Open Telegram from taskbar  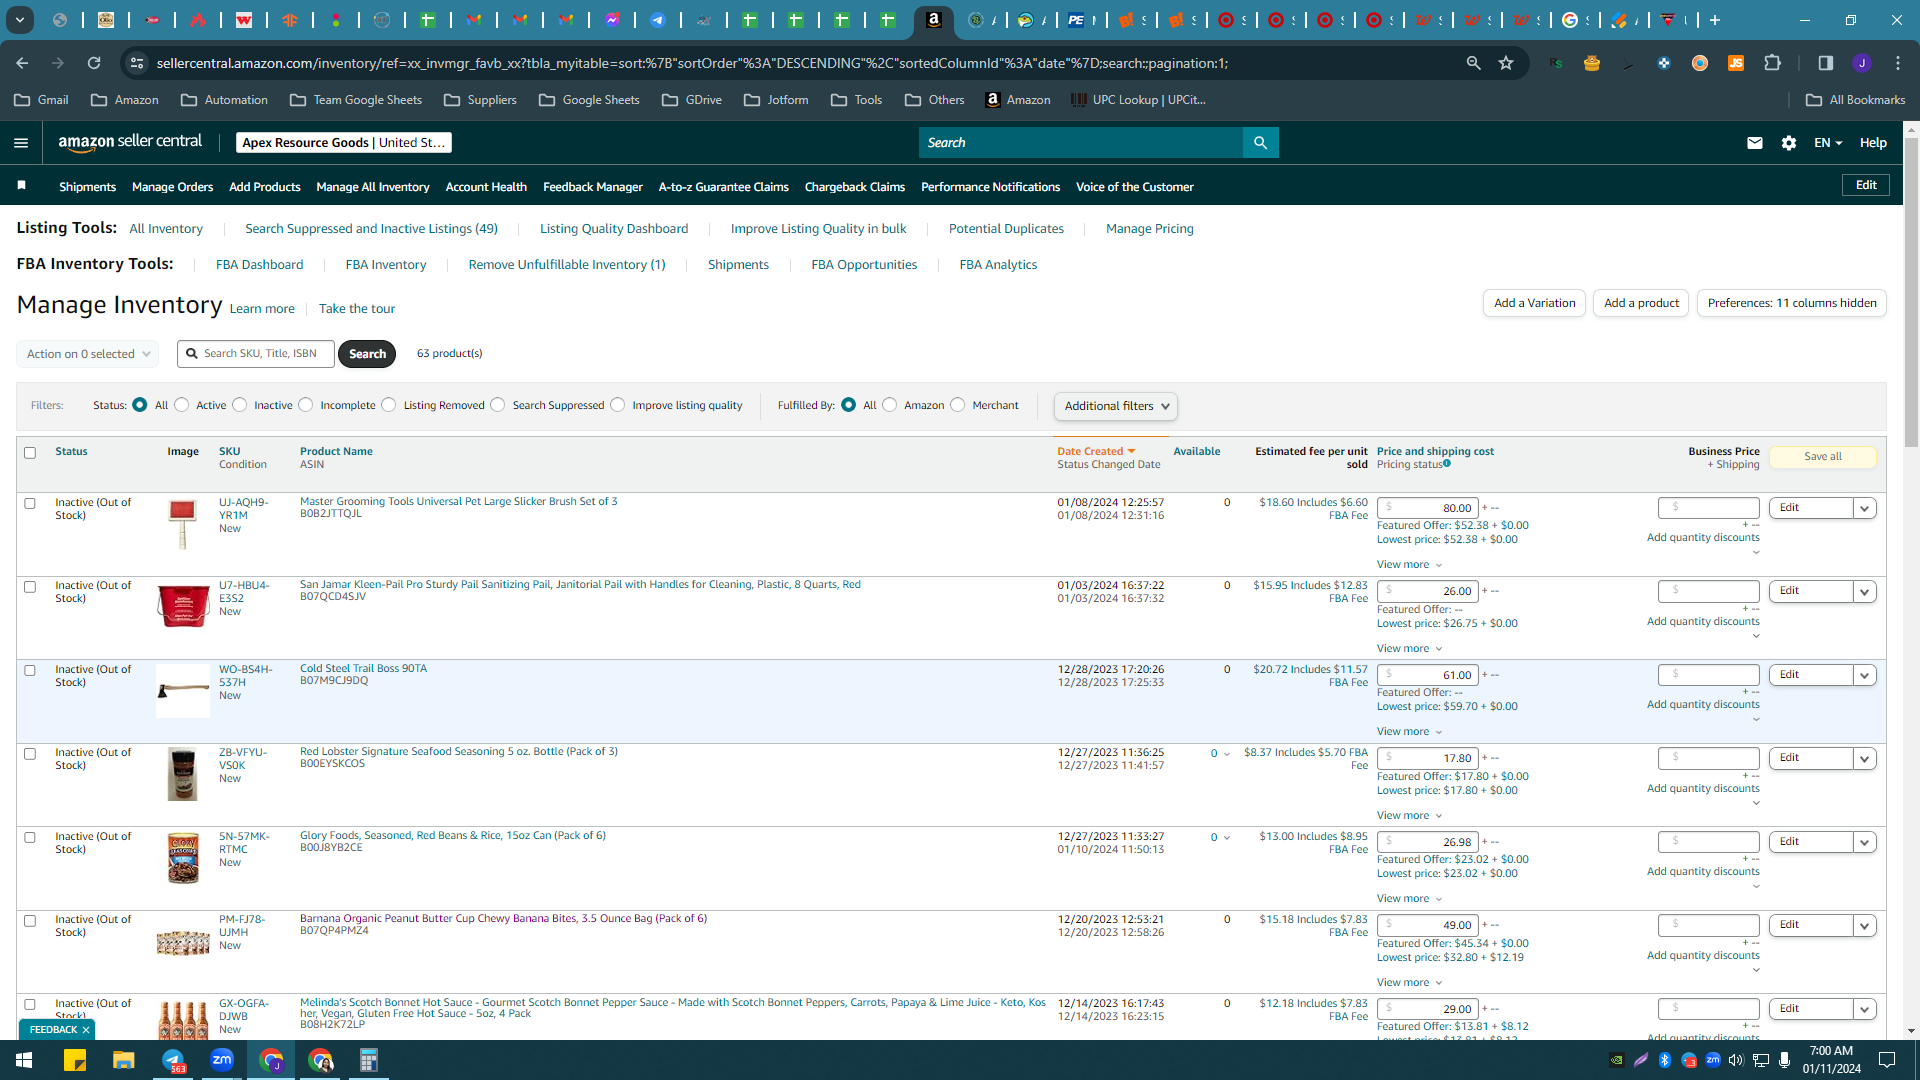pyautogui.click(x=173, y=1060)
